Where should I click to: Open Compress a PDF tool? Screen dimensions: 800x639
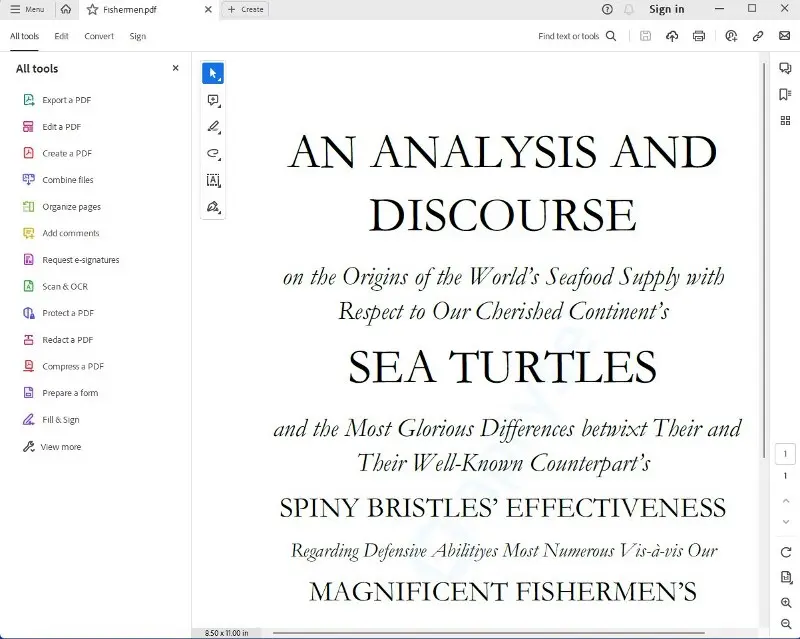[x=63, y=366]
